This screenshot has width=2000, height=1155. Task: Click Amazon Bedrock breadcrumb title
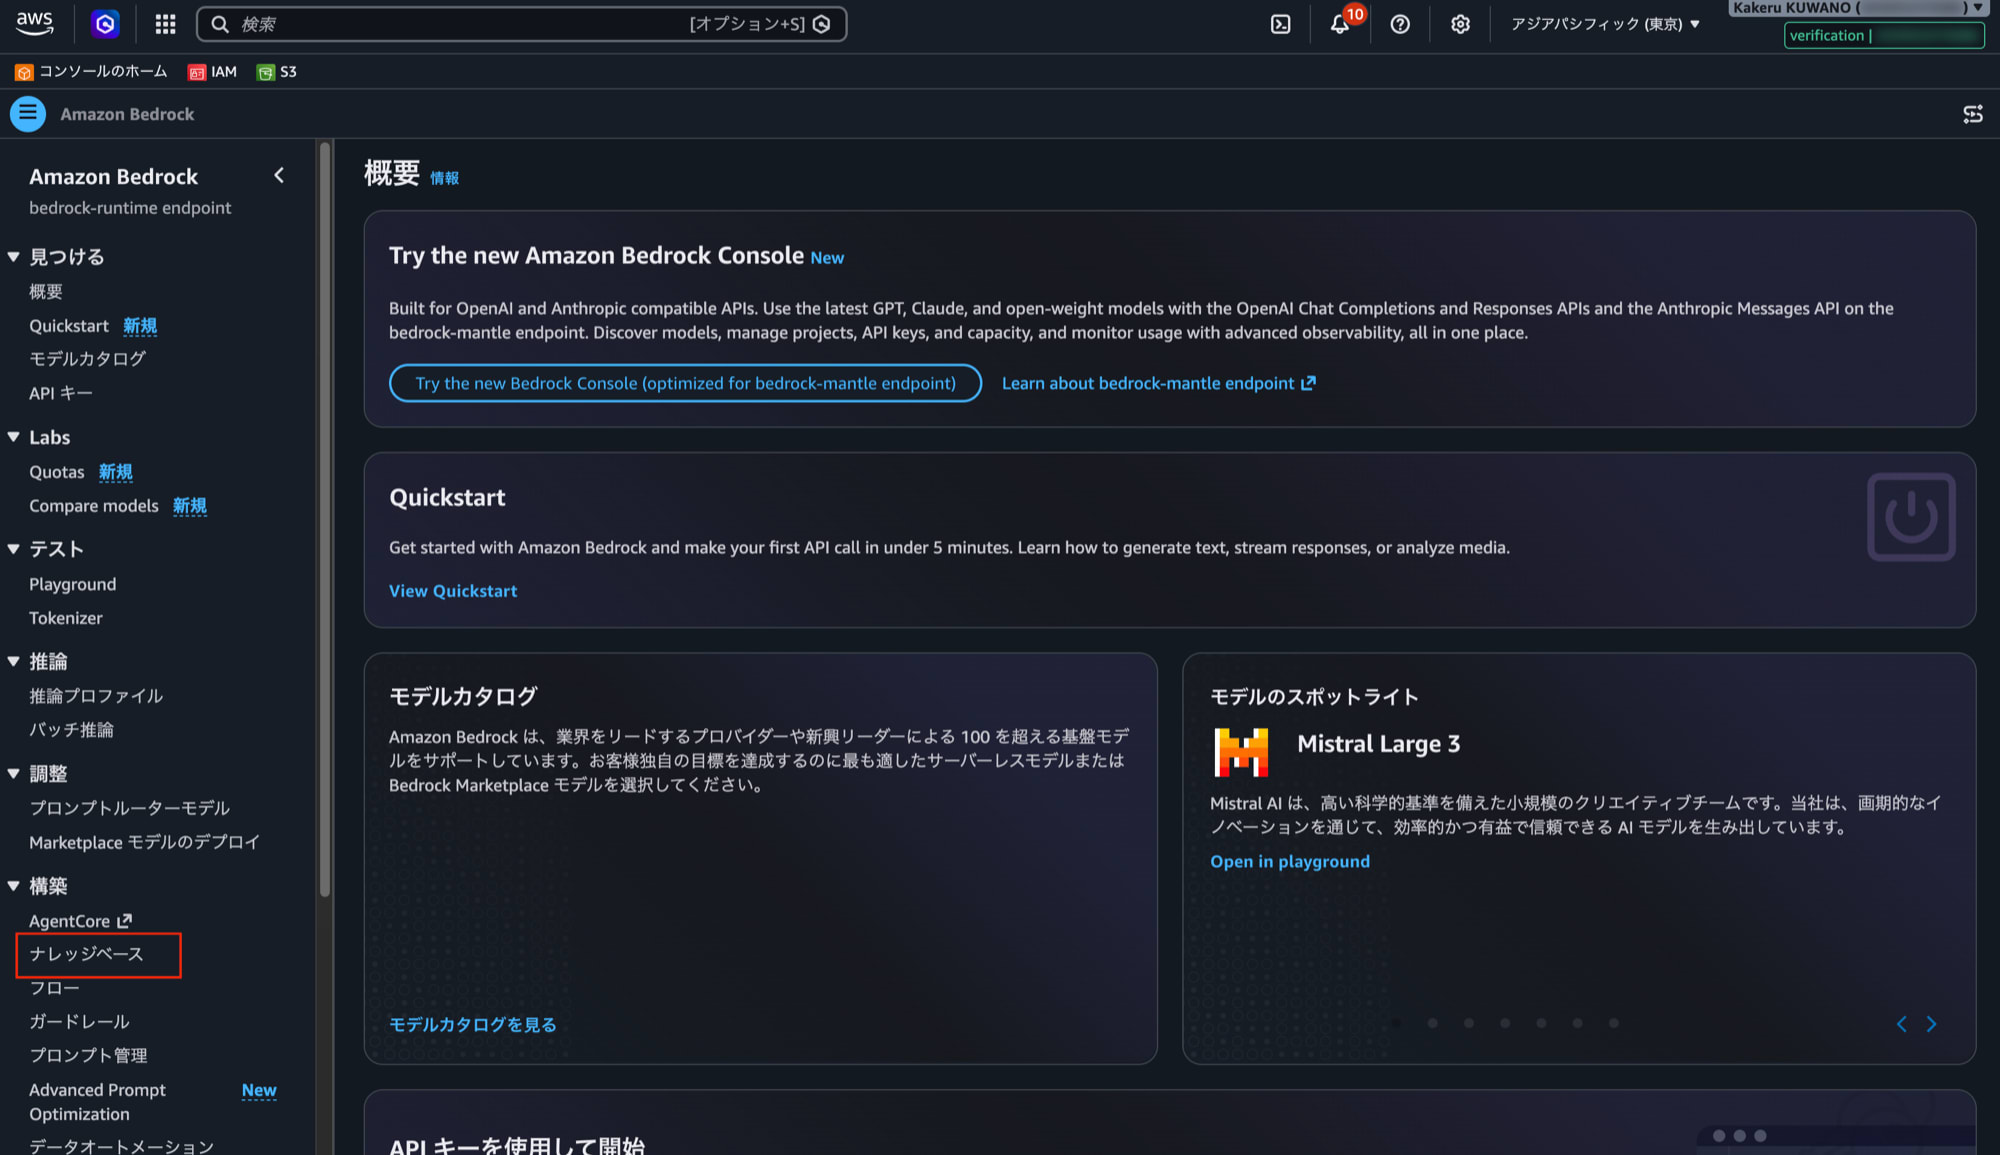tap(127, 114)
